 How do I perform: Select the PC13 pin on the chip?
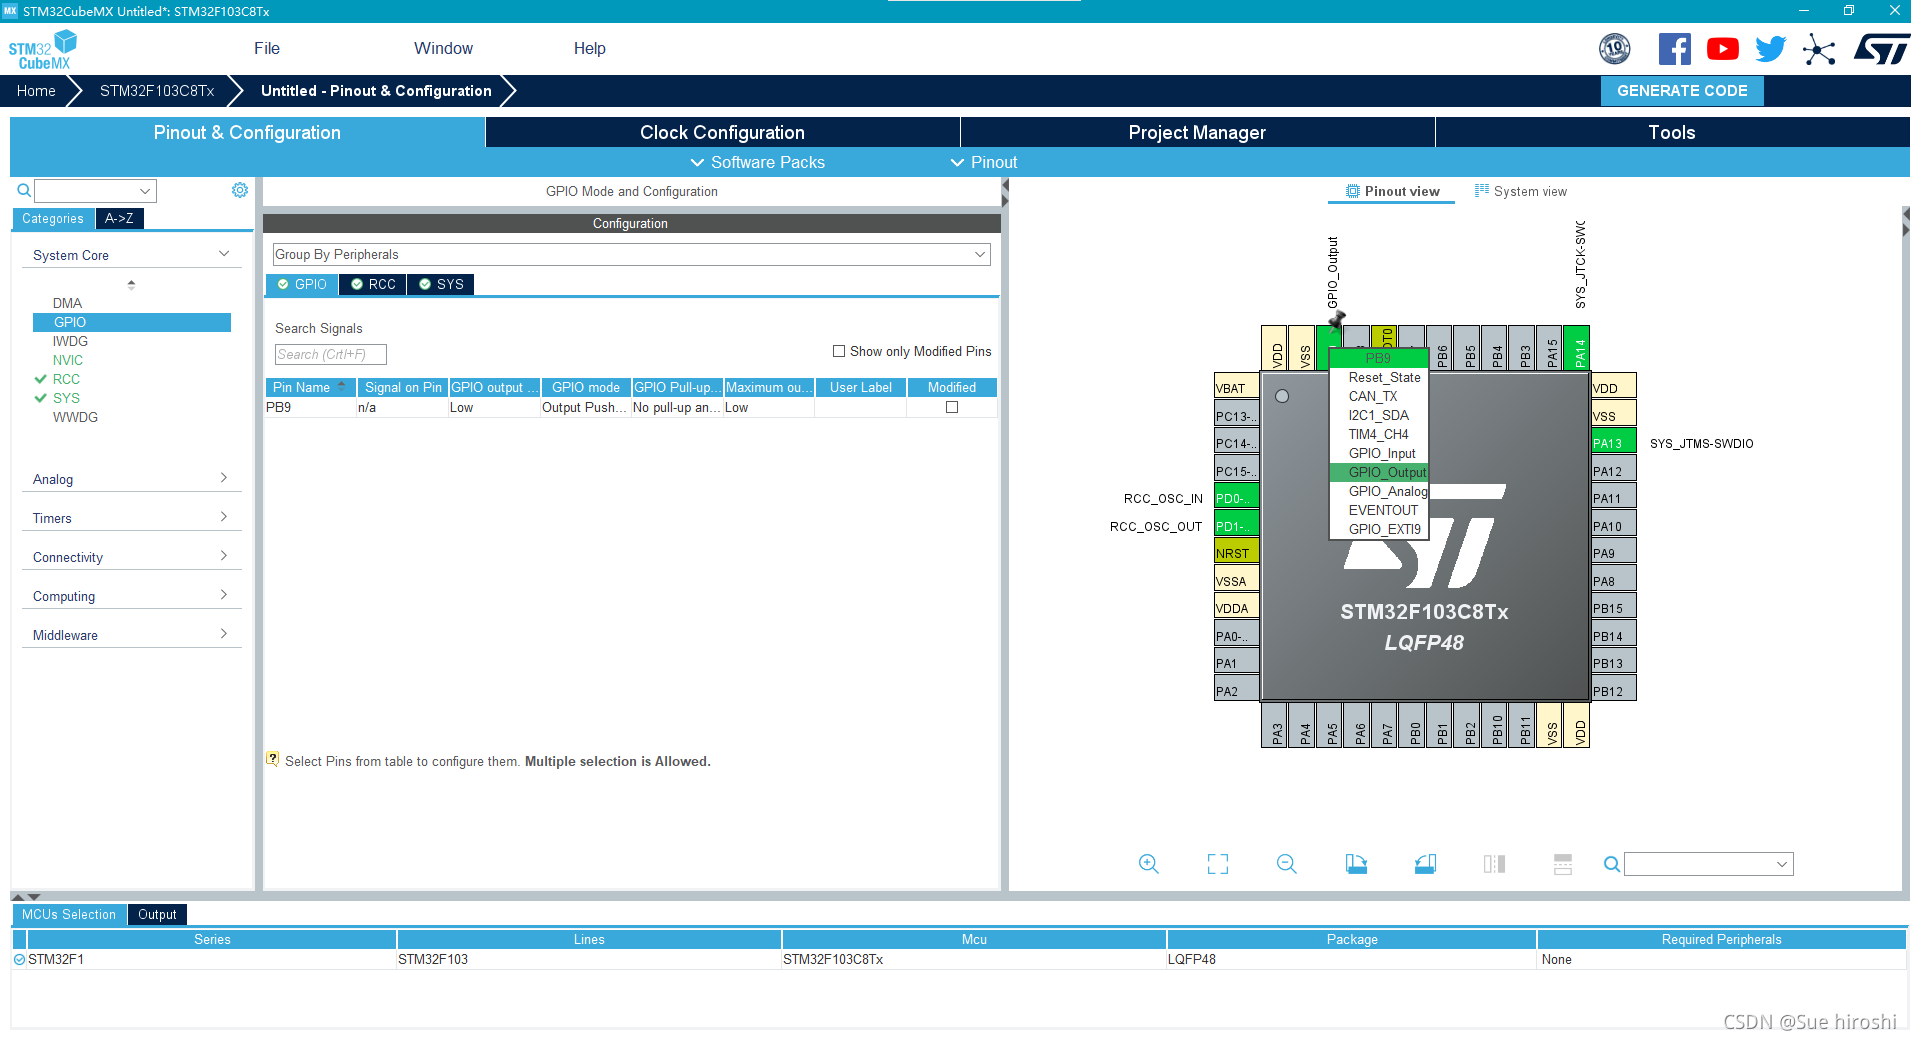pyautogui.click(x=1237, y=416)
